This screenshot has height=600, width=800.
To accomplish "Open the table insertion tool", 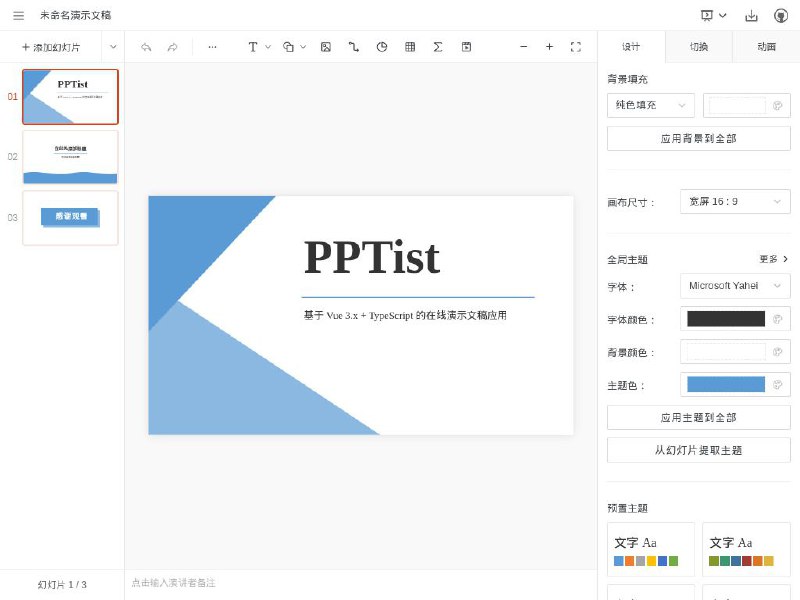I will tap(410, 46).
